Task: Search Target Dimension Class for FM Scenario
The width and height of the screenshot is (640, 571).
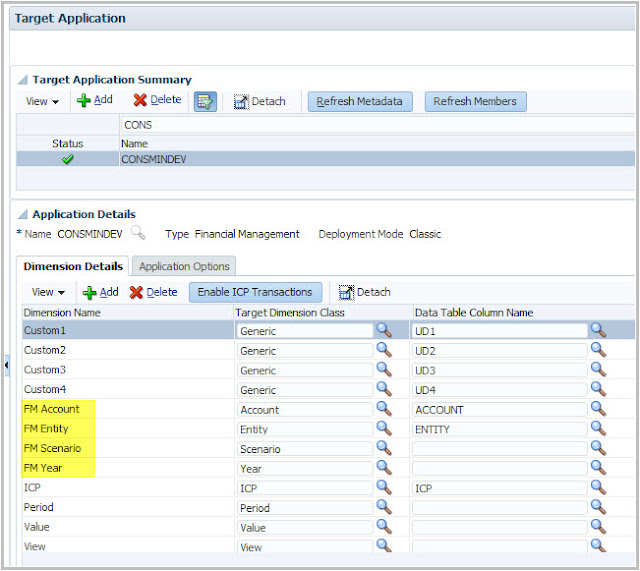Action: coord(384,448)
